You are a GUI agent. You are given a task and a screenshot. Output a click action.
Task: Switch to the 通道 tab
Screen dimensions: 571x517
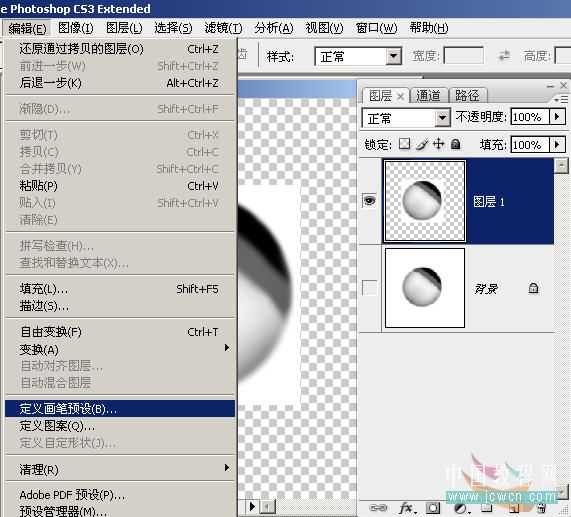pyautogui.click(x=428, y=96)
